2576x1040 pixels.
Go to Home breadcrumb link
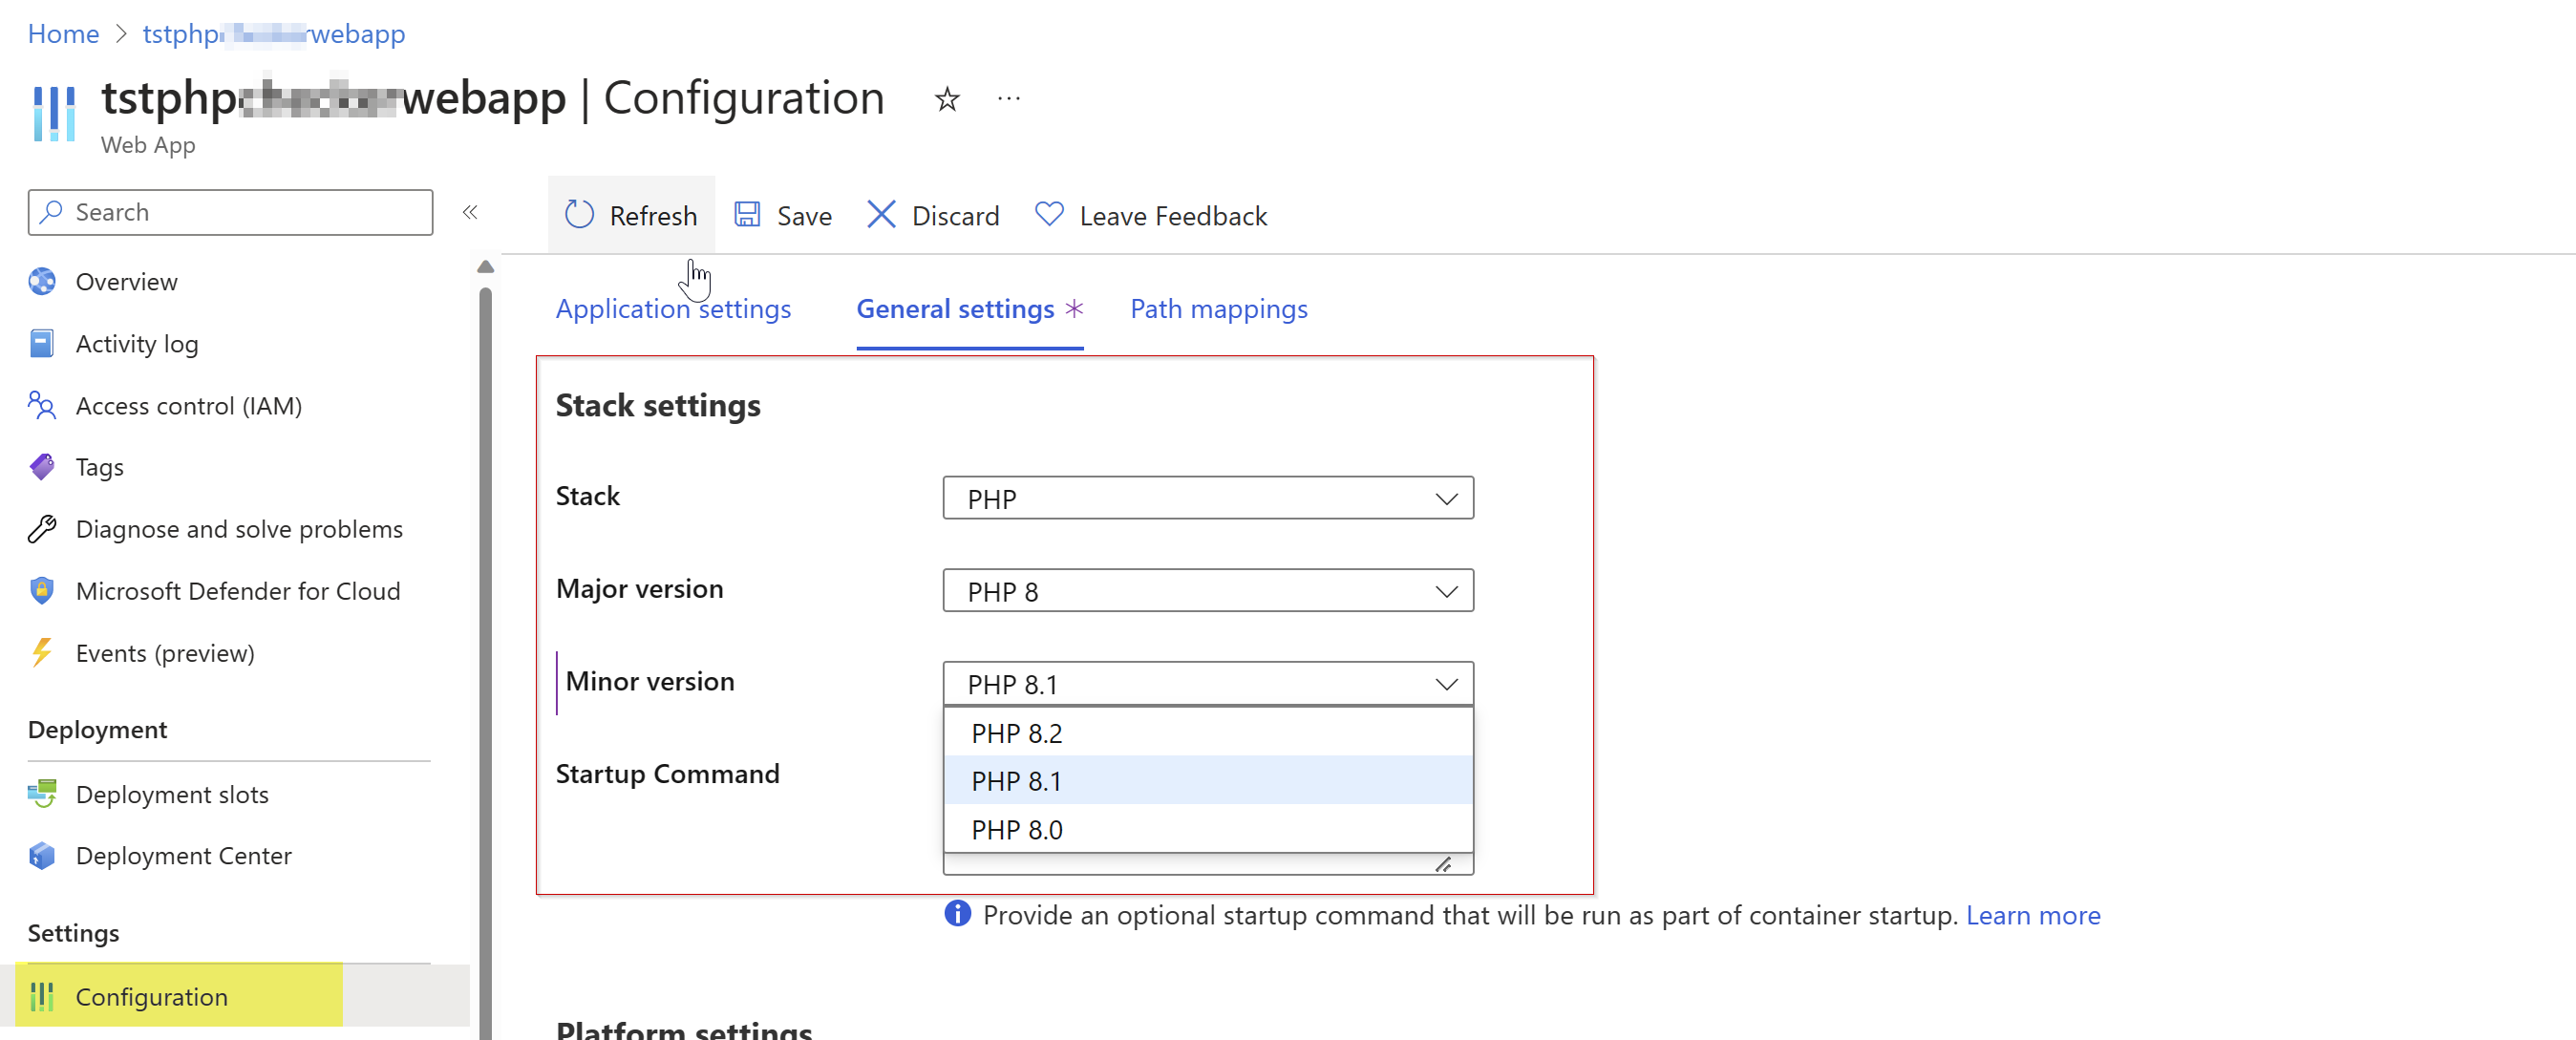point(63,34)
